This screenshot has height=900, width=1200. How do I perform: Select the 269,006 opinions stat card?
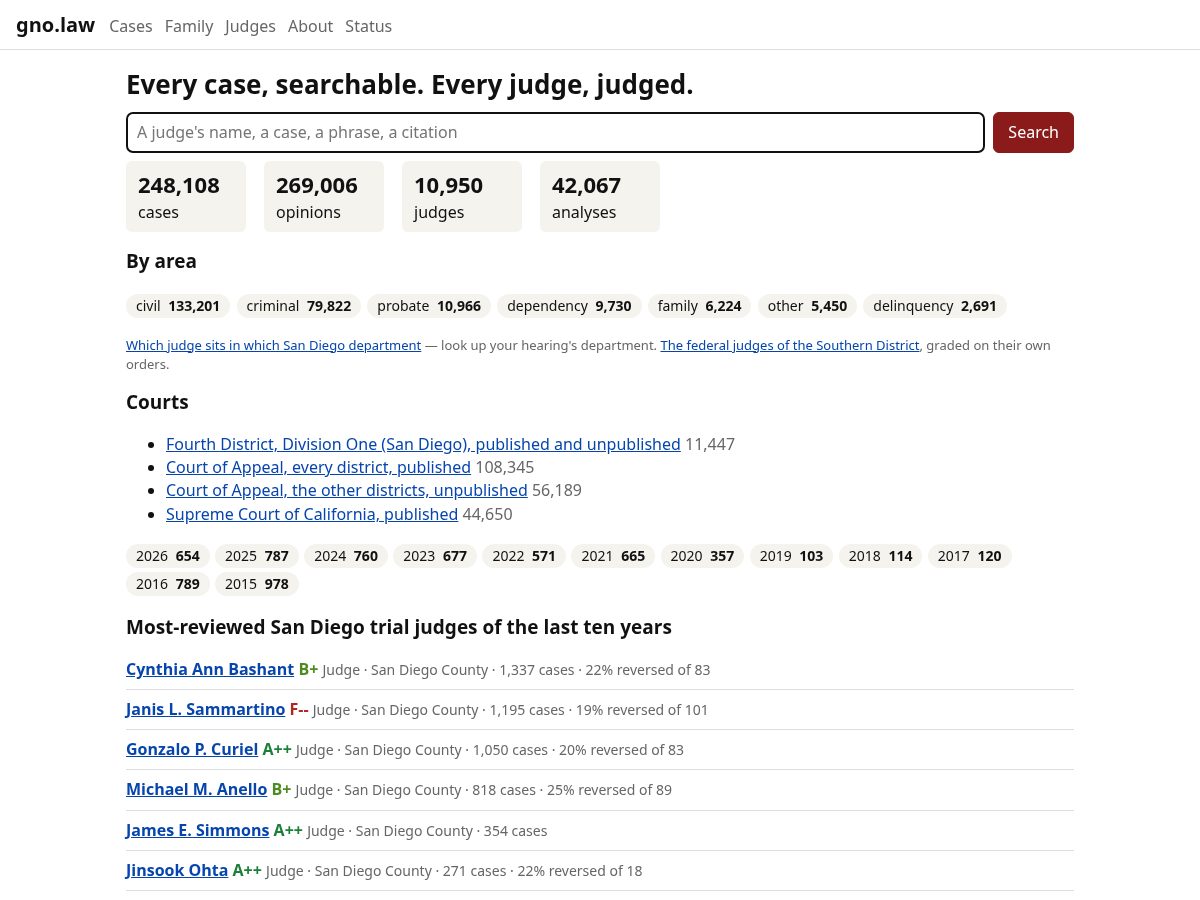[324, 196]
